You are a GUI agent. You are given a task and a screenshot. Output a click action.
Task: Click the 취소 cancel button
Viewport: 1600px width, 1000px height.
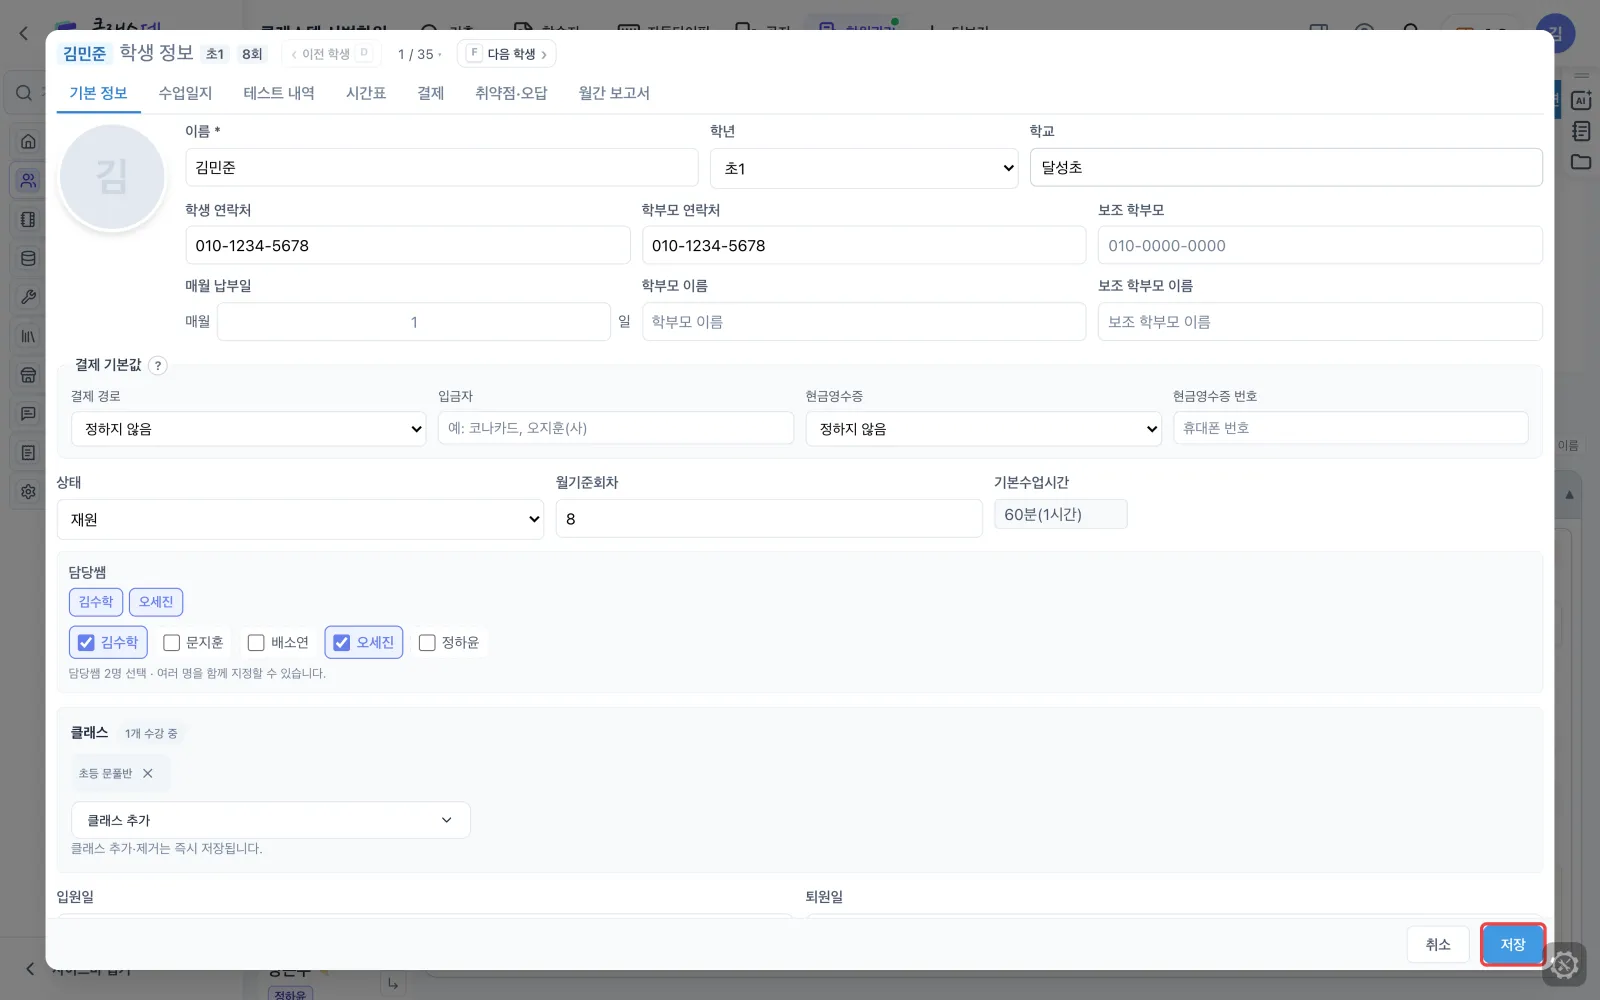pyautogui.click(x=1438, y=944)
